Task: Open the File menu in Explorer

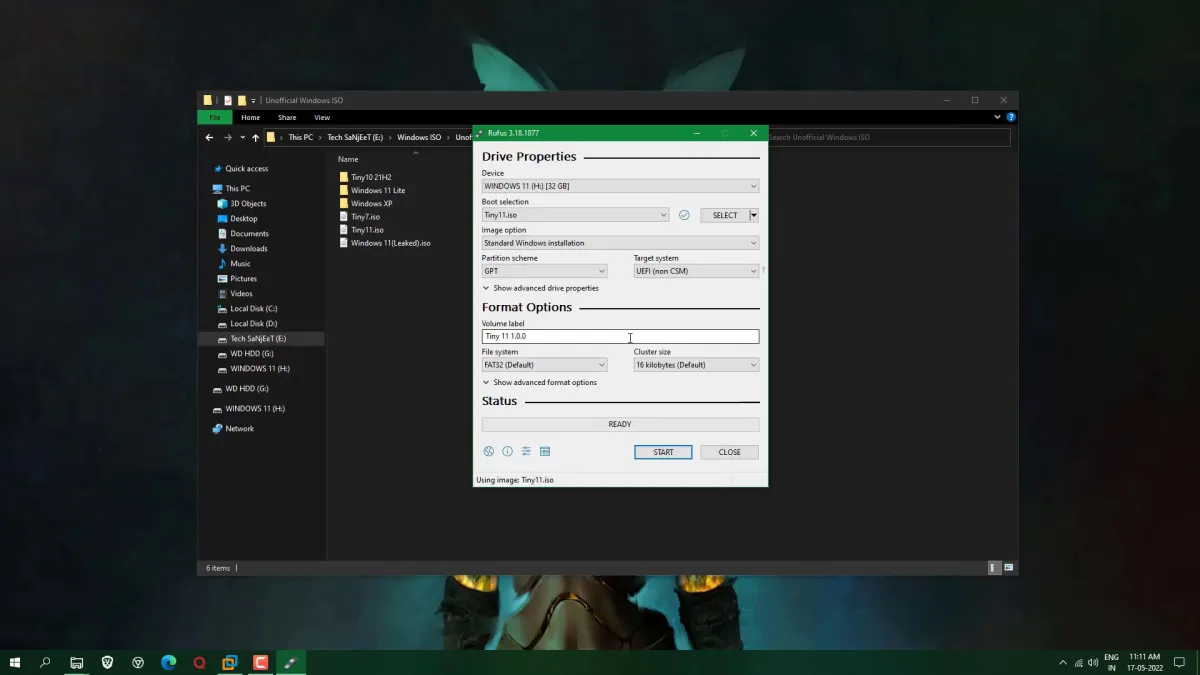Action: pos(215,117)
